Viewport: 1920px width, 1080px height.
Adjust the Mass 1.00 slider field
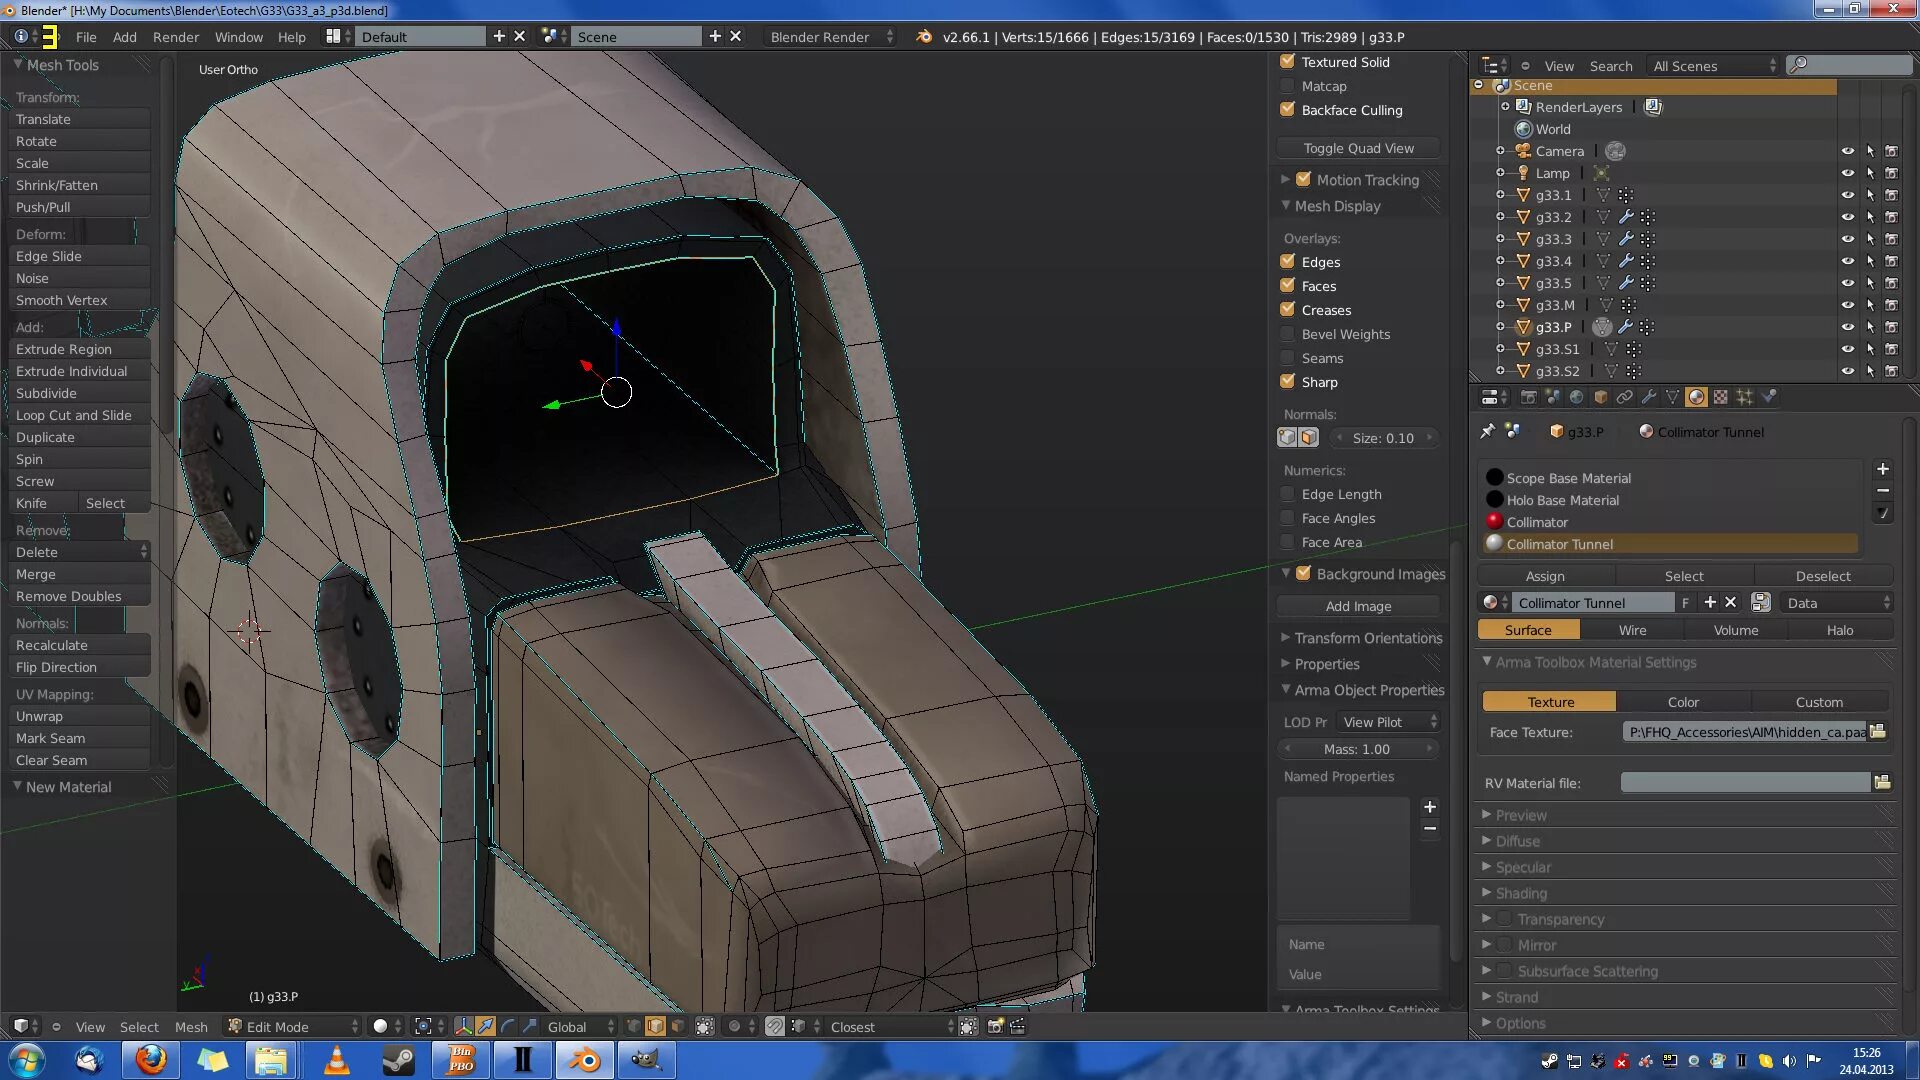(x=1357, y=749)
